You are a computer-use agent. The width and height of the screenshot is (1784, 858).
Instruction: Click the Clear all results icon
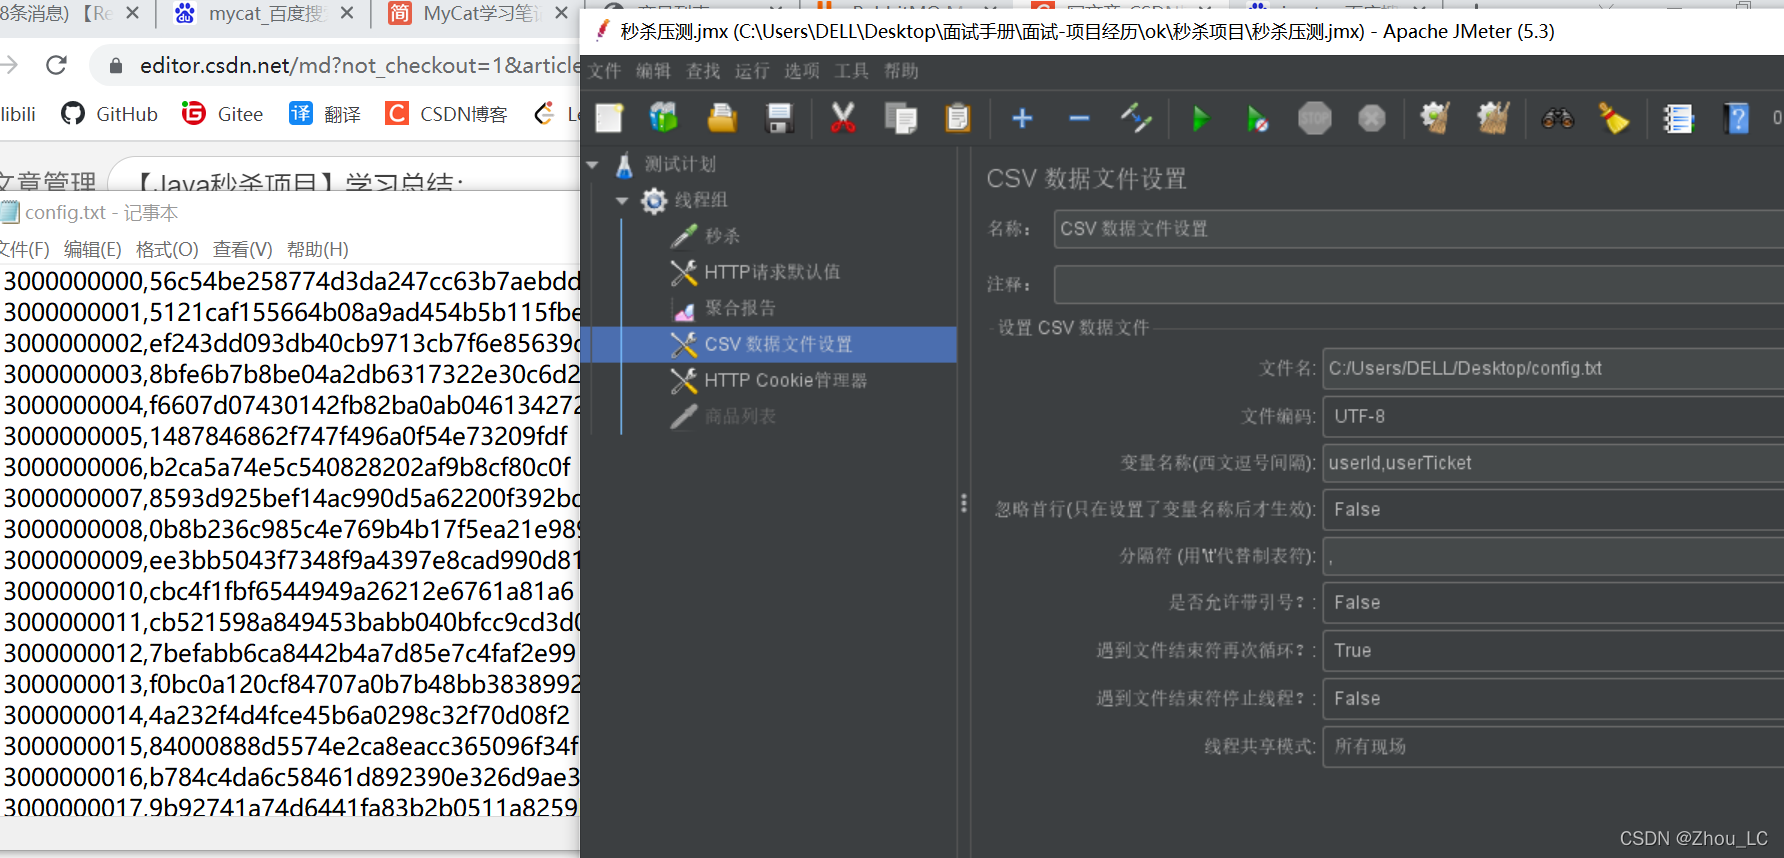coord(1494,118)
